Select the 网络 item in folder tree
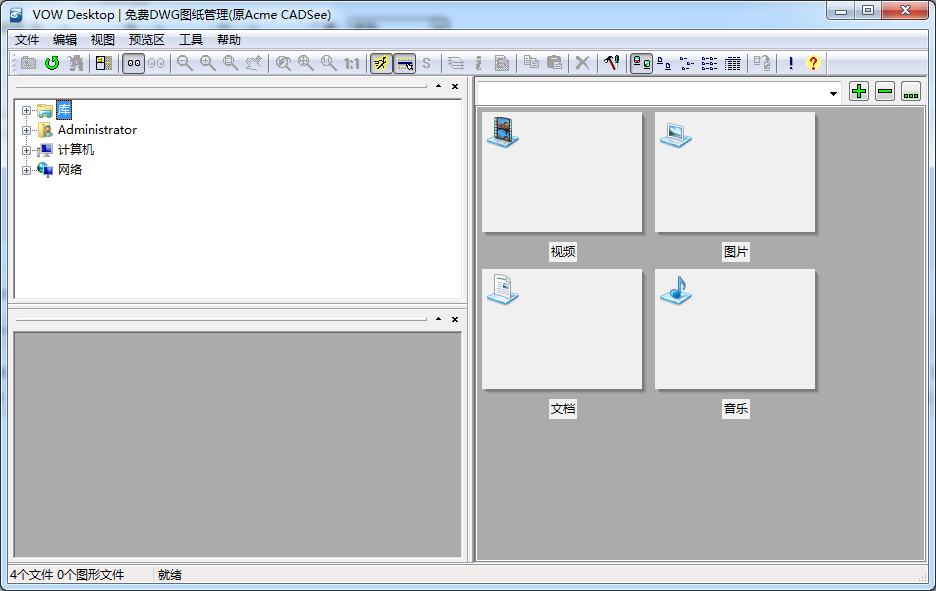 [70, 170]
